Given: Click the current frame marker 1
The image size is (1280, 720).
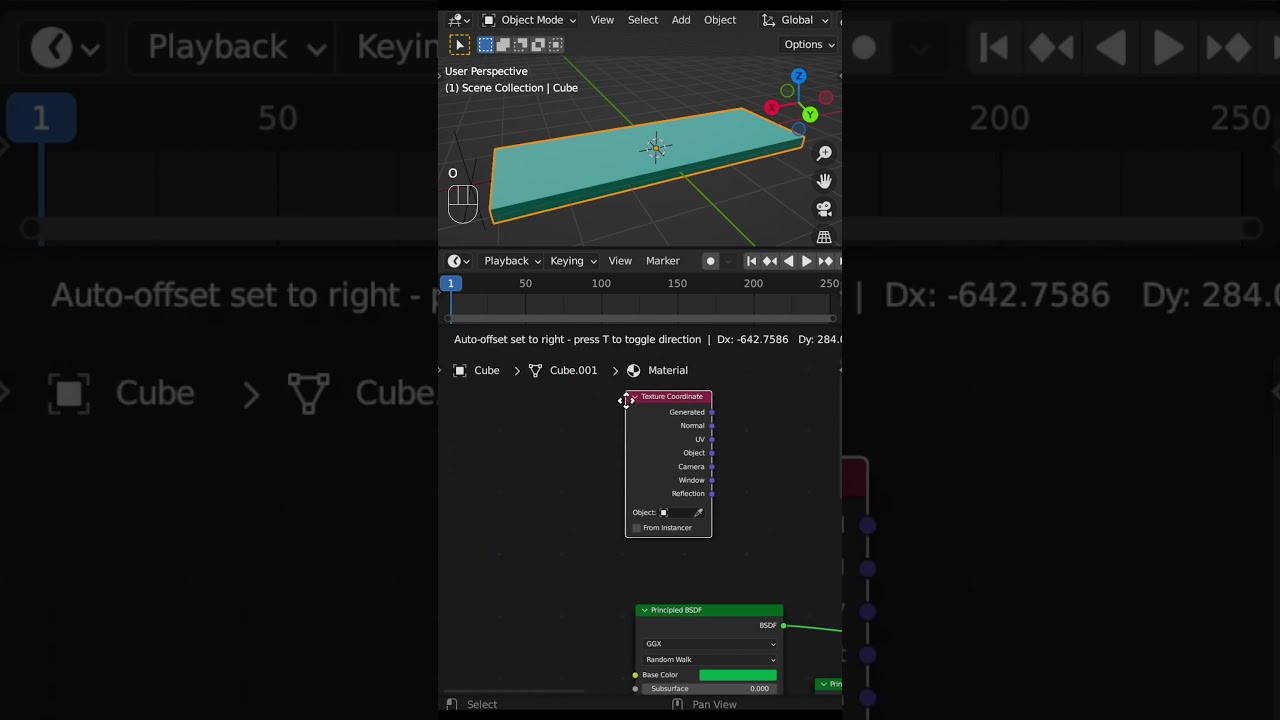Looking at the screenshot, I should pyautogui.click(x=450, y=283).
